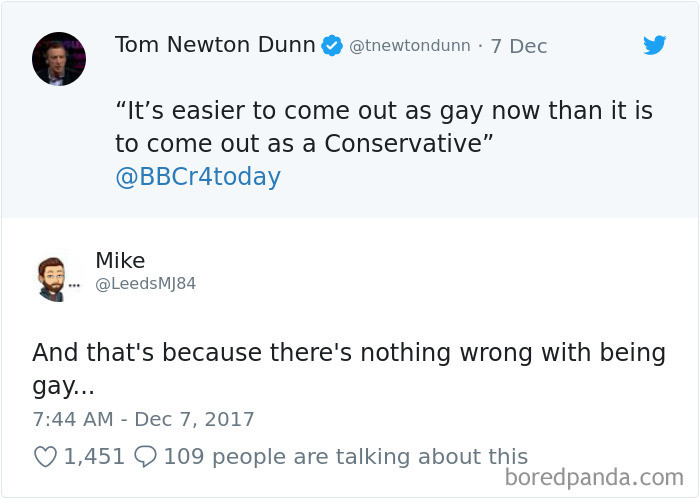This screenshot has height=499, width=700.
Task: Open replies via speech bubble icon
Action: coord(144,457)
